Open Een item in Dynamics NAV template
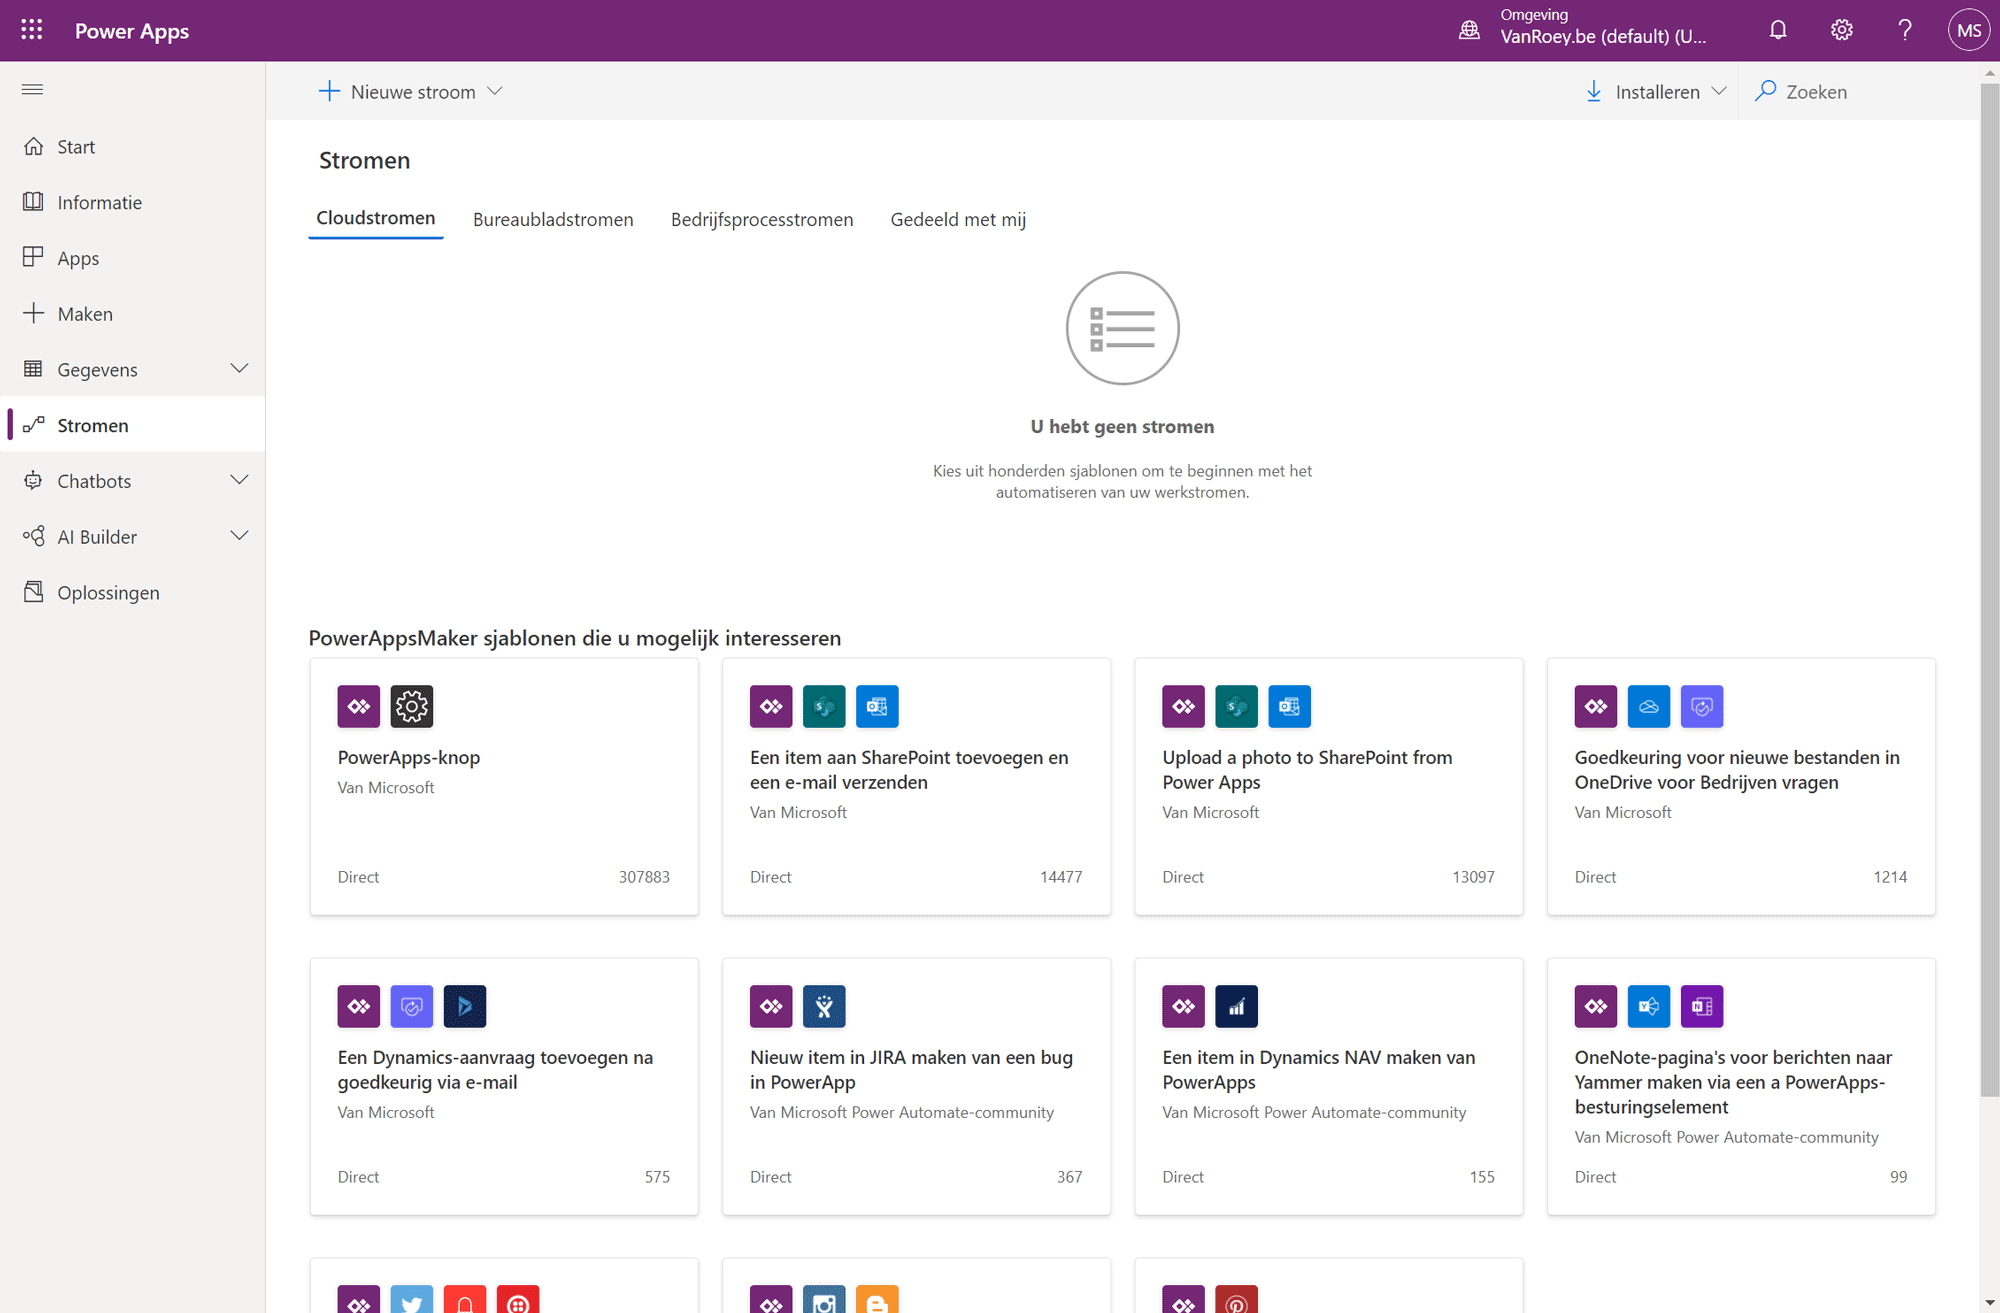This screenshot has width=2000, height=1313. (x=1329, y=1086)
